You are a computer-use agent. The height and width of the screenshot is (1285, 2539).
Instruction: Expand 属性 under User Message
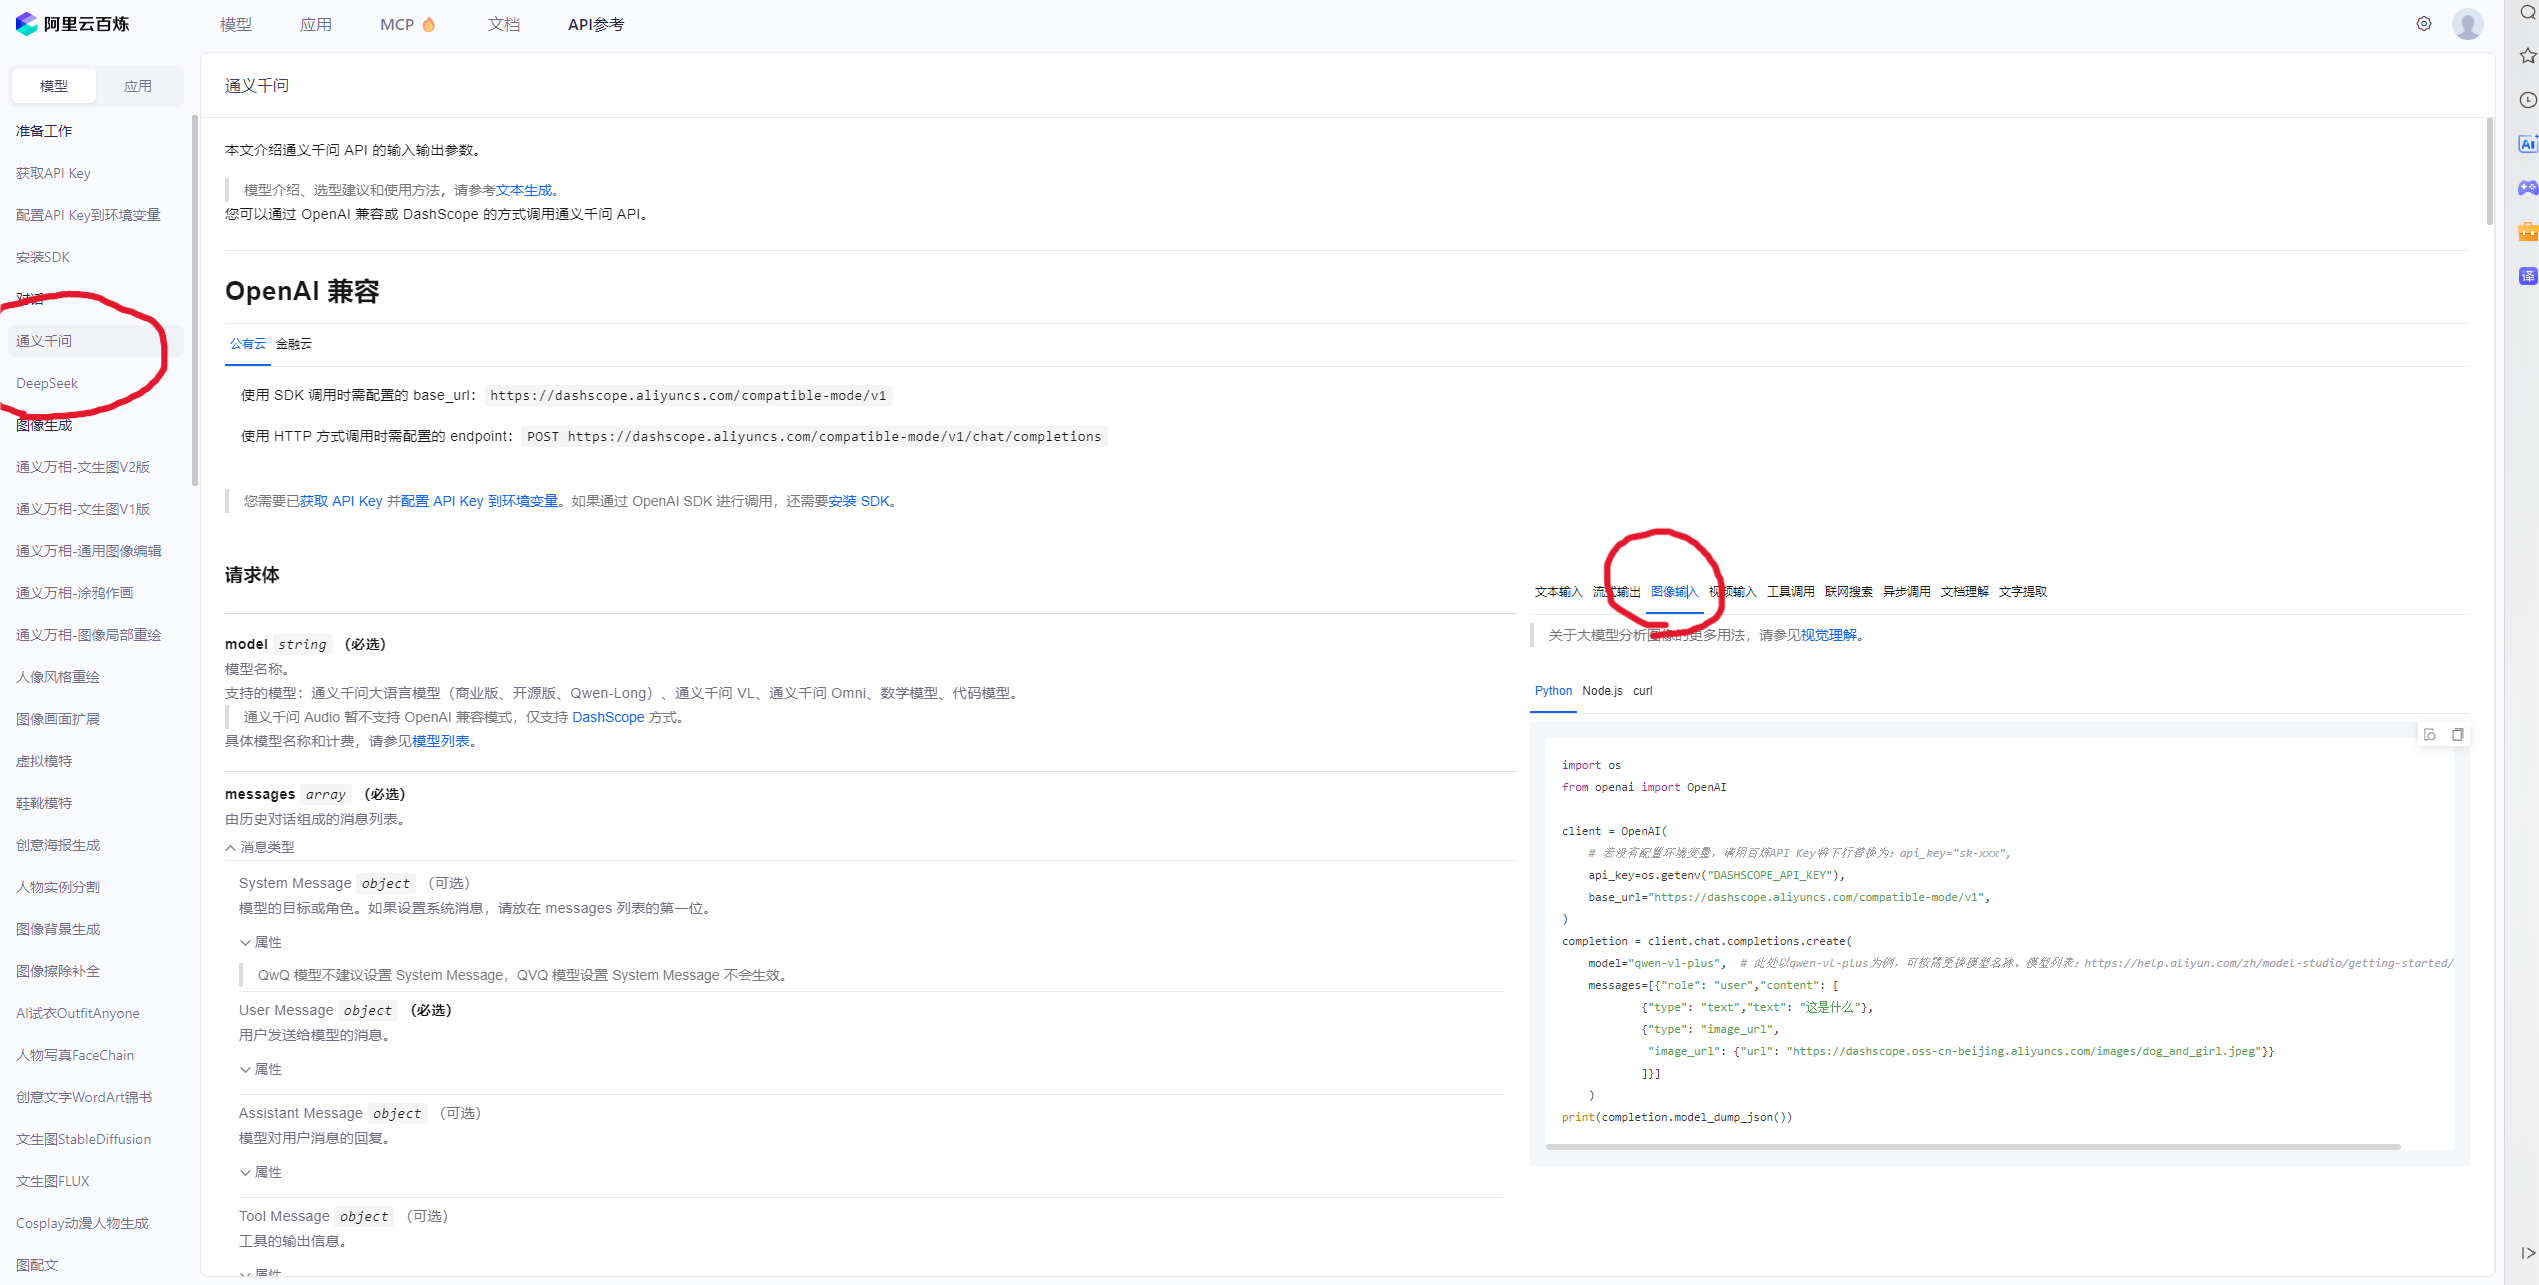260,1069
